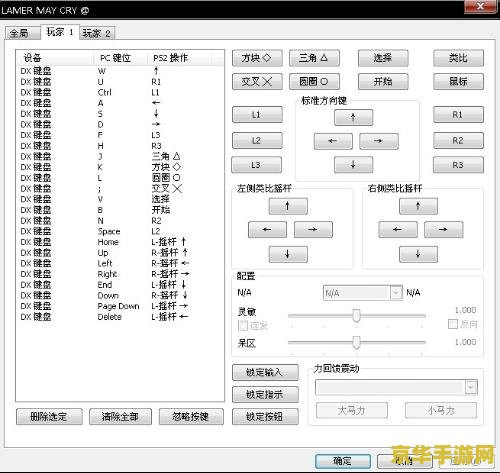Switch to the 玩家 2 tab
500x473 pixels.
[97, 33]
